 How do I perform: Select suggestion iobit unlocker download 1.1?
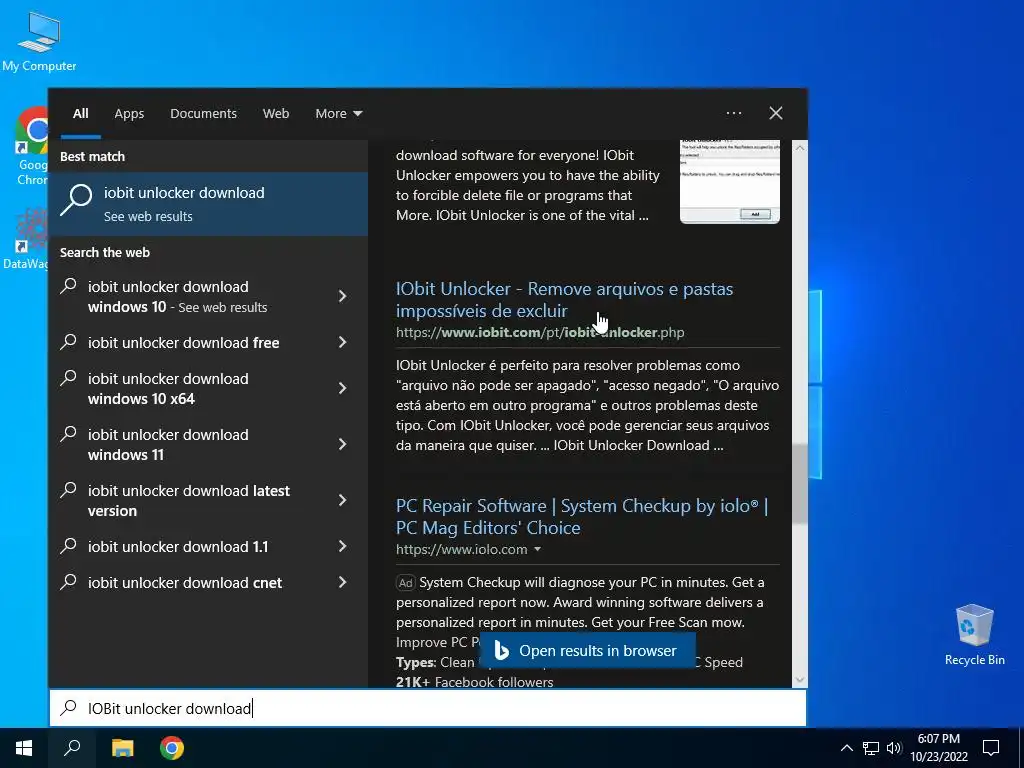178,547
